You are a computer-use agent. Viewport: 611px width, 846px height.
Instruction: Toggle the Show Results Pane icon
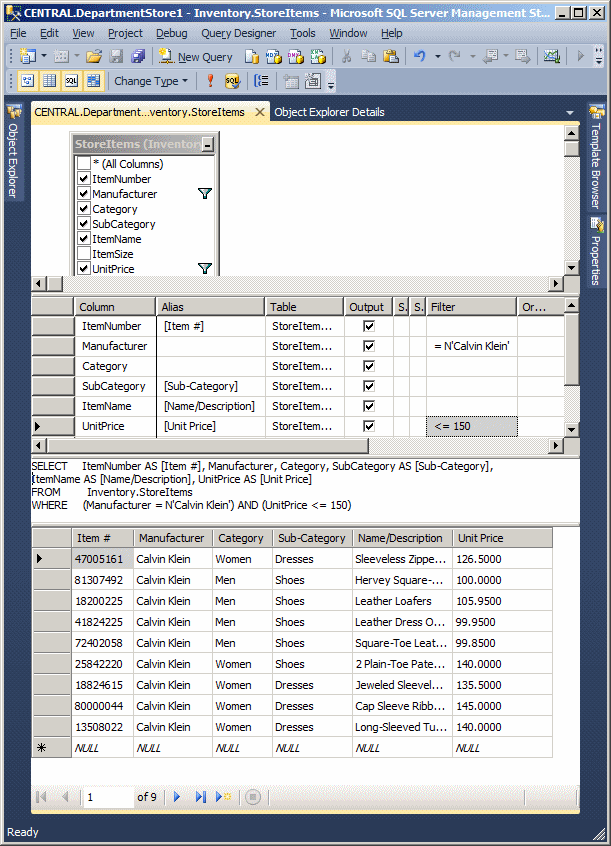[x=93, y=81]
